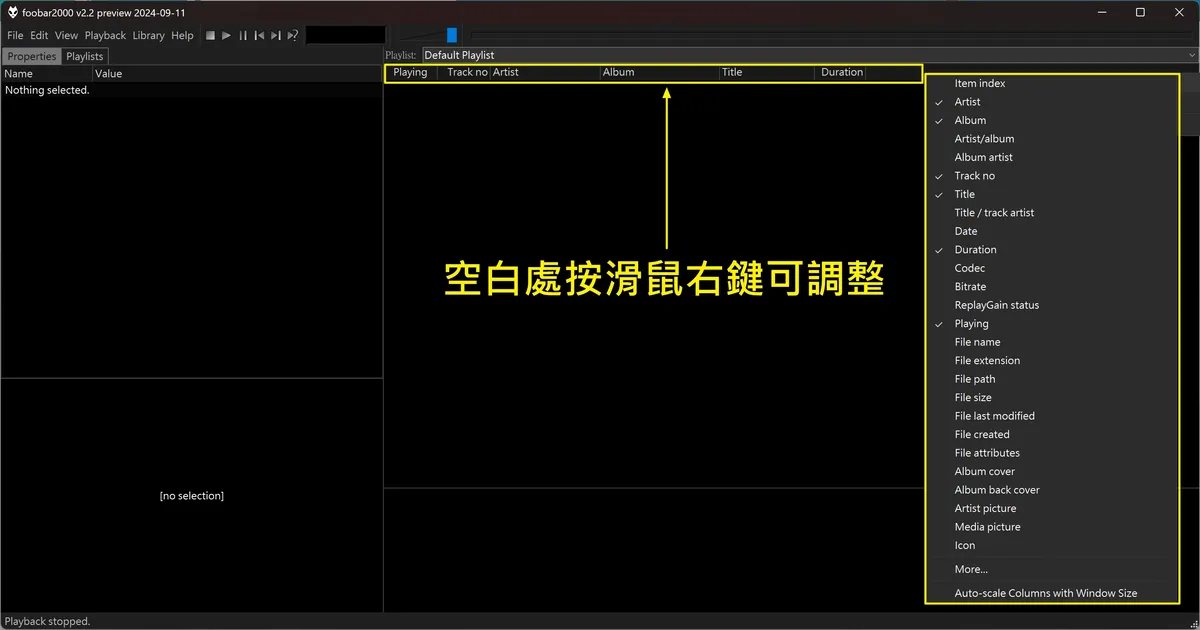Uncheck the Duration column in menu
1200x630 pixels.
tap(1052, 250)
